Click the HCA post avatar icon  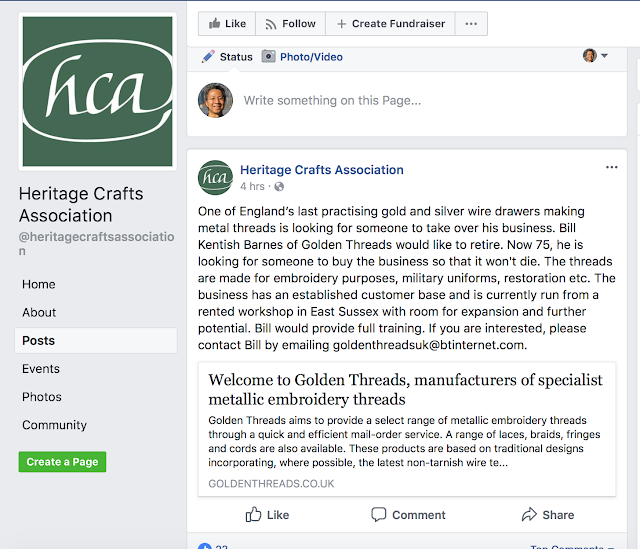click(216, 178)
